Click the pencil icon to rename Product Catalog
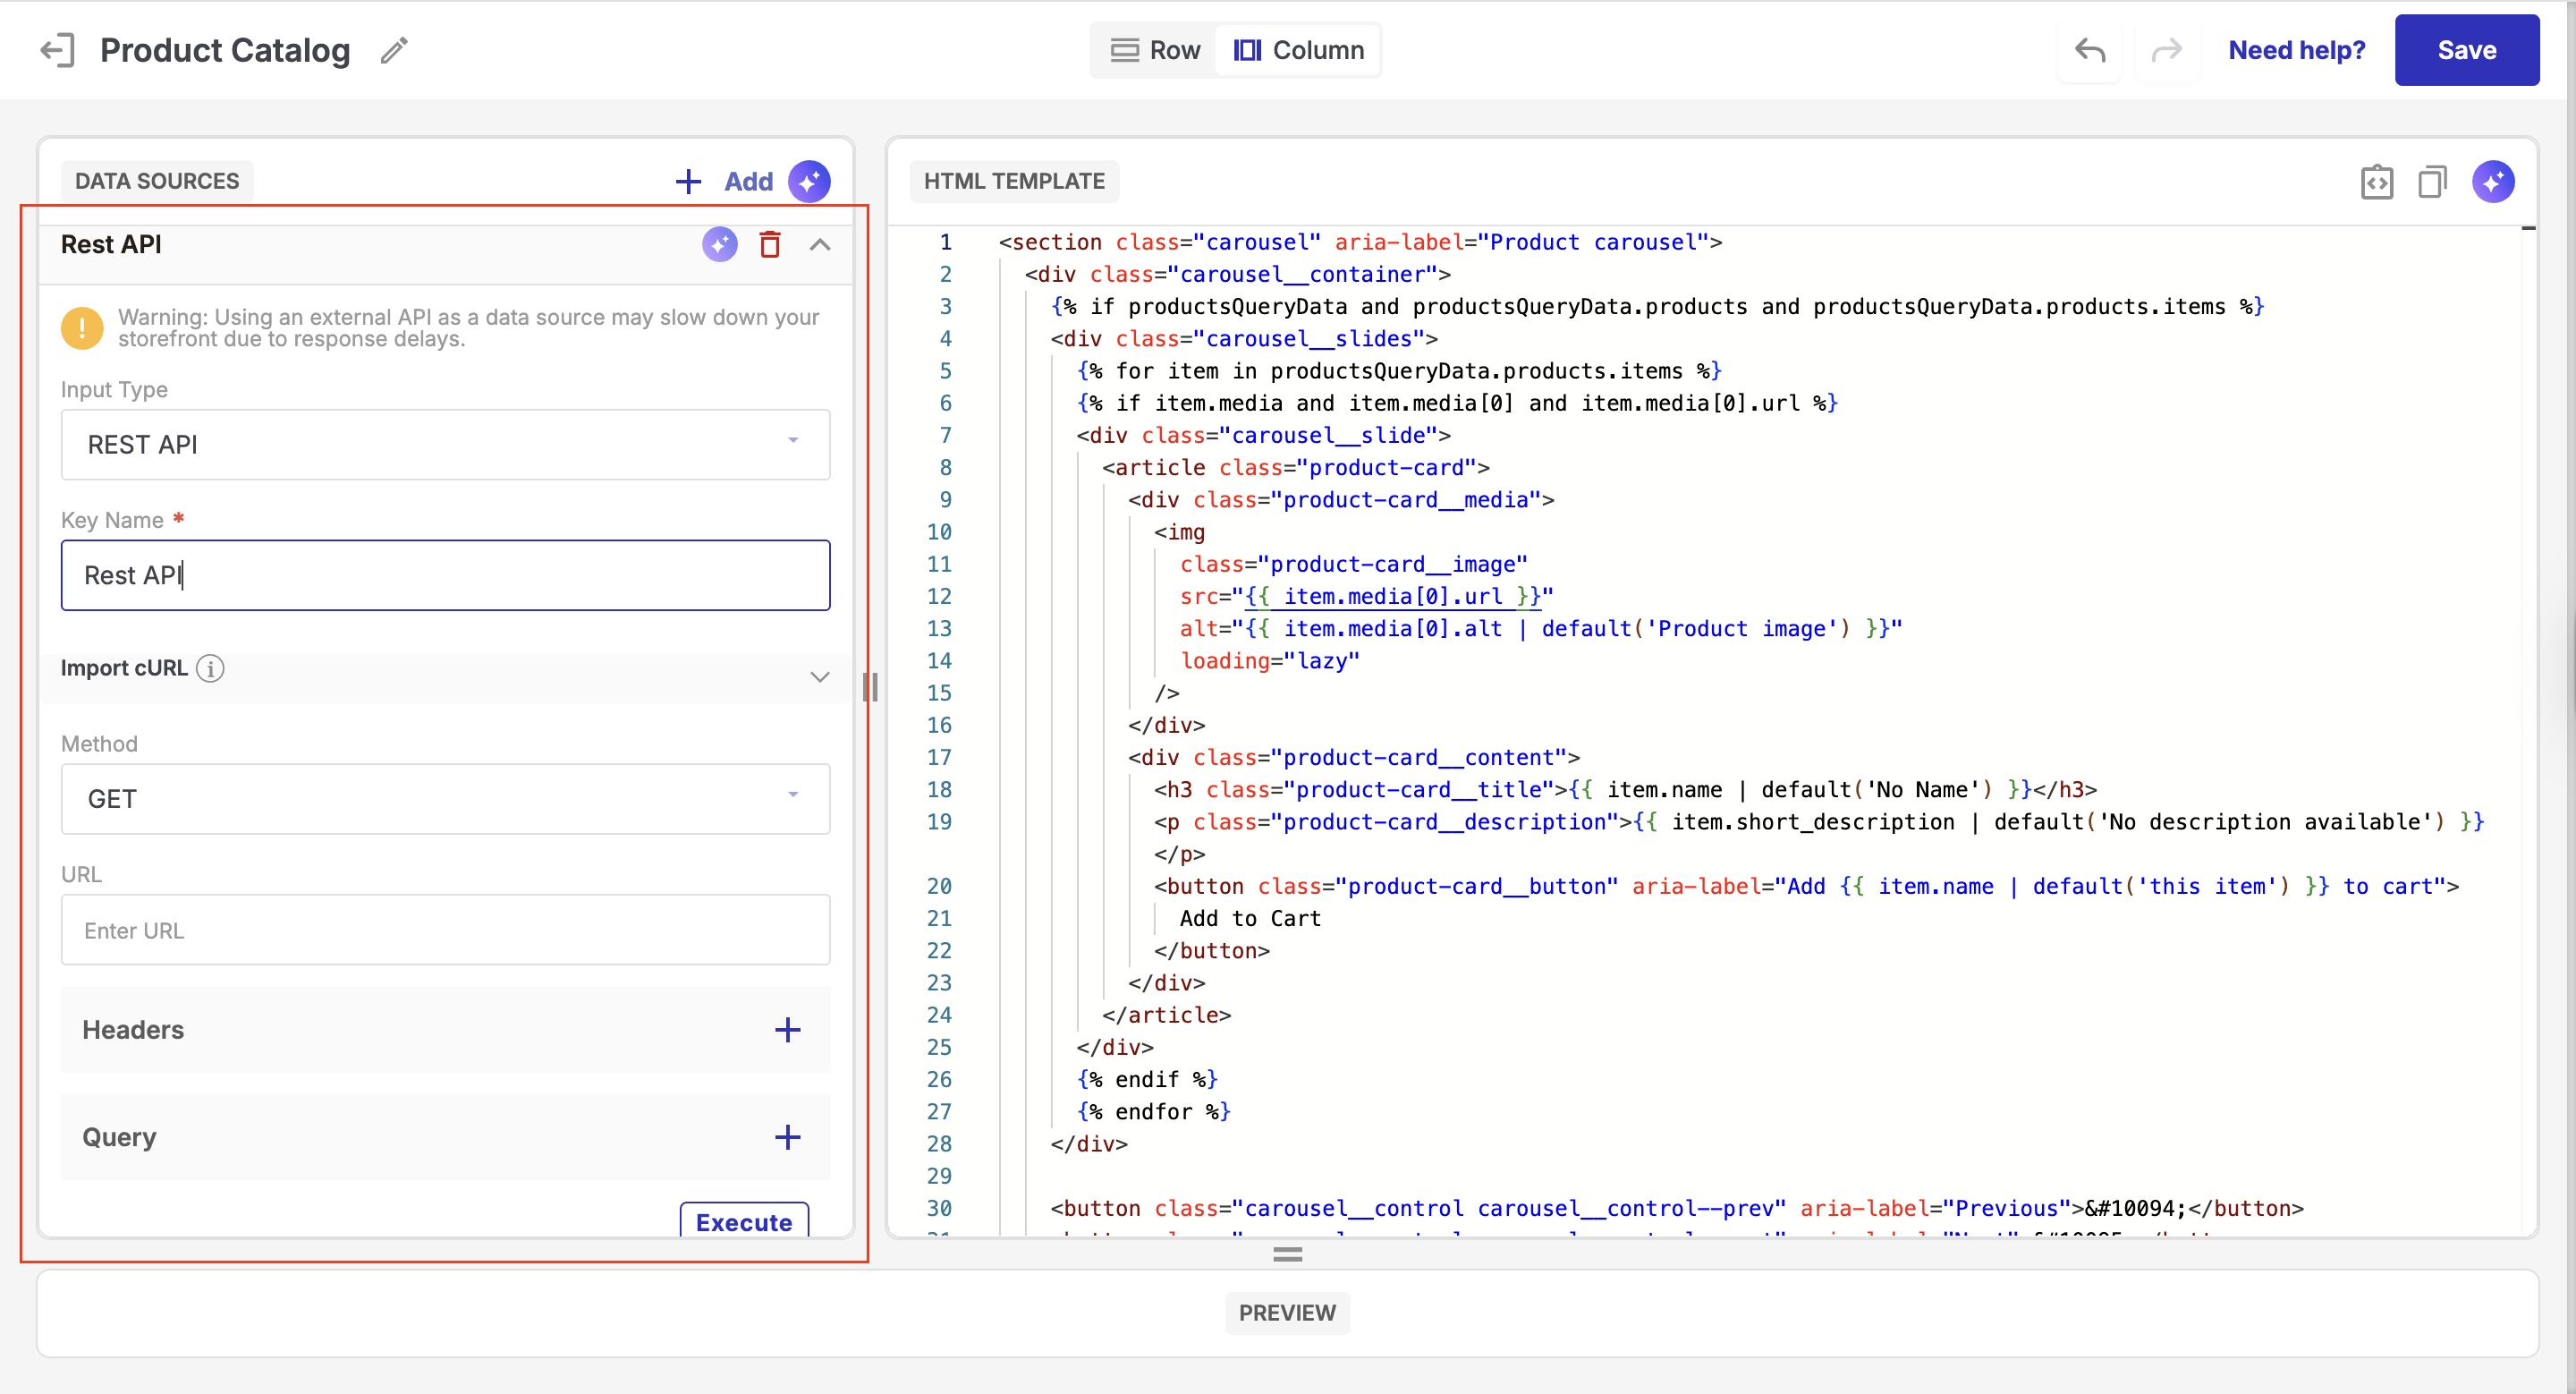 click(394, 50)
